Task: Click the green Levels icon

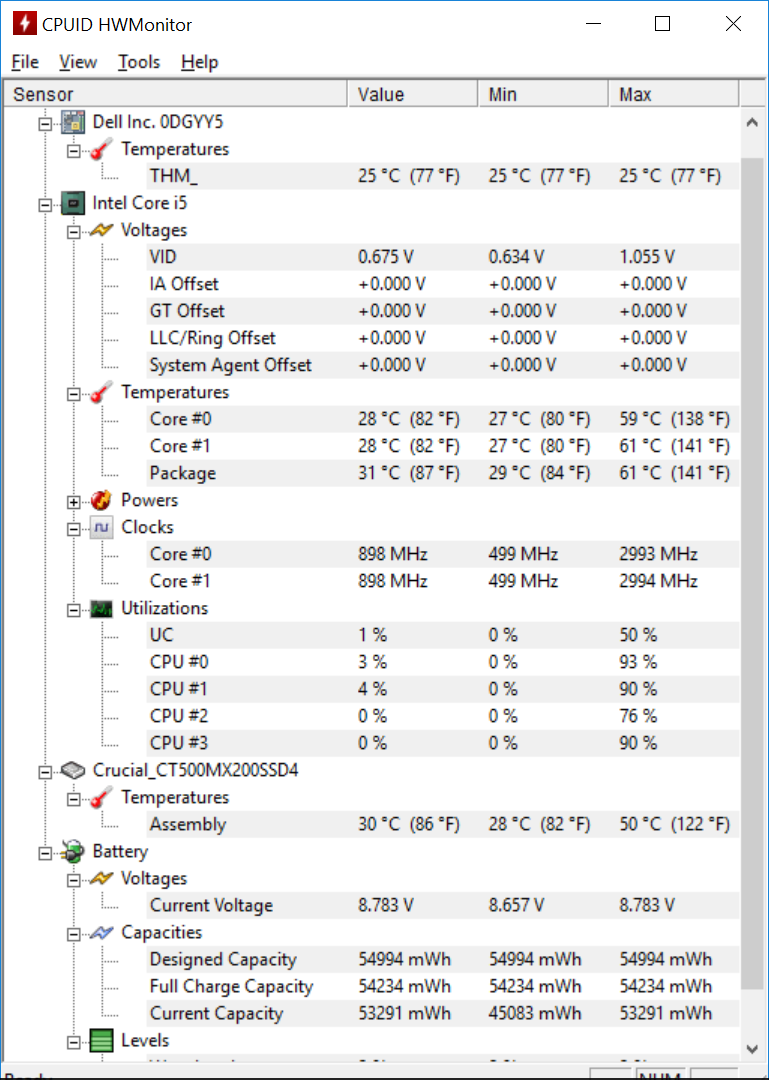Action: pos(101,1041)
